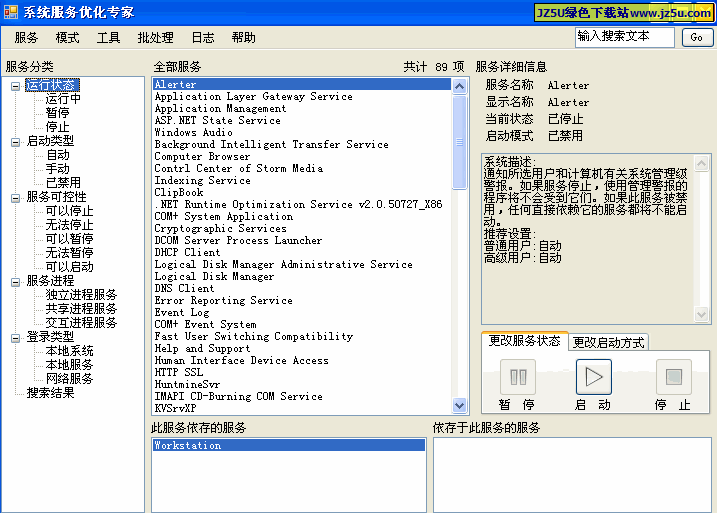Viewport: 717px width, 513px height.
Task: Click the description box scroll up arrow
Action: click(x=701, y=163)
